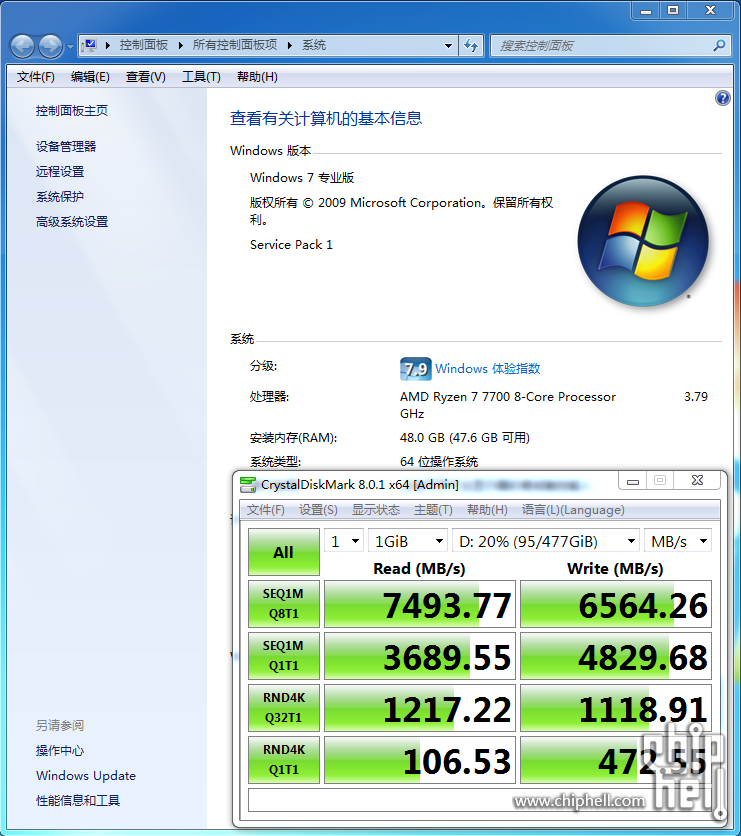Click read result 1217.22
Viewport: 741px width, 836px height.
point(420,708)
